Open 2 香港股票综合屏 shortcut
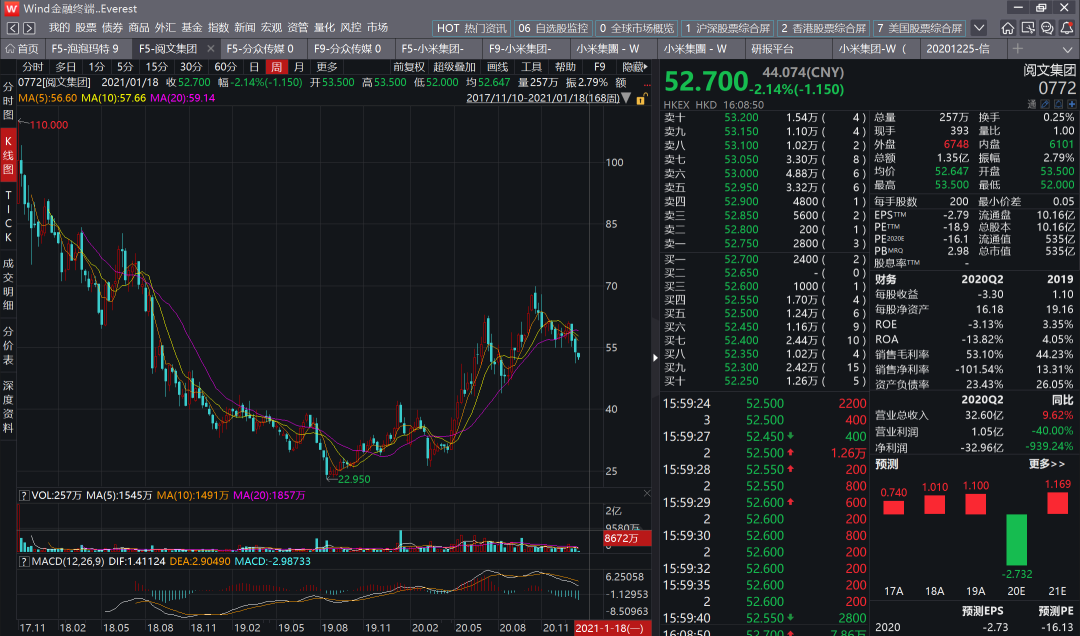The width and height of the screenshot is (1080, 636). [x=823, y=28]
